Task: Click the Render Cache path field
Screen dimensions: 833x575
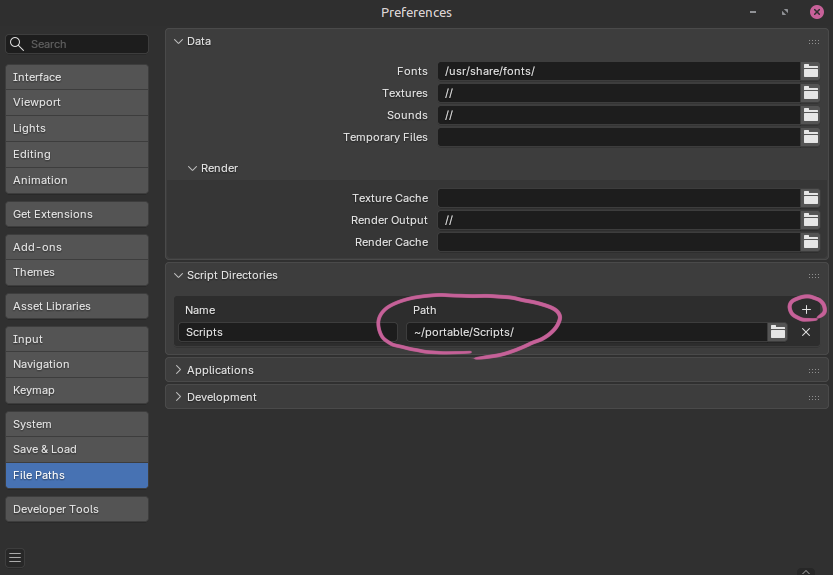Action: tap(619, 242)
